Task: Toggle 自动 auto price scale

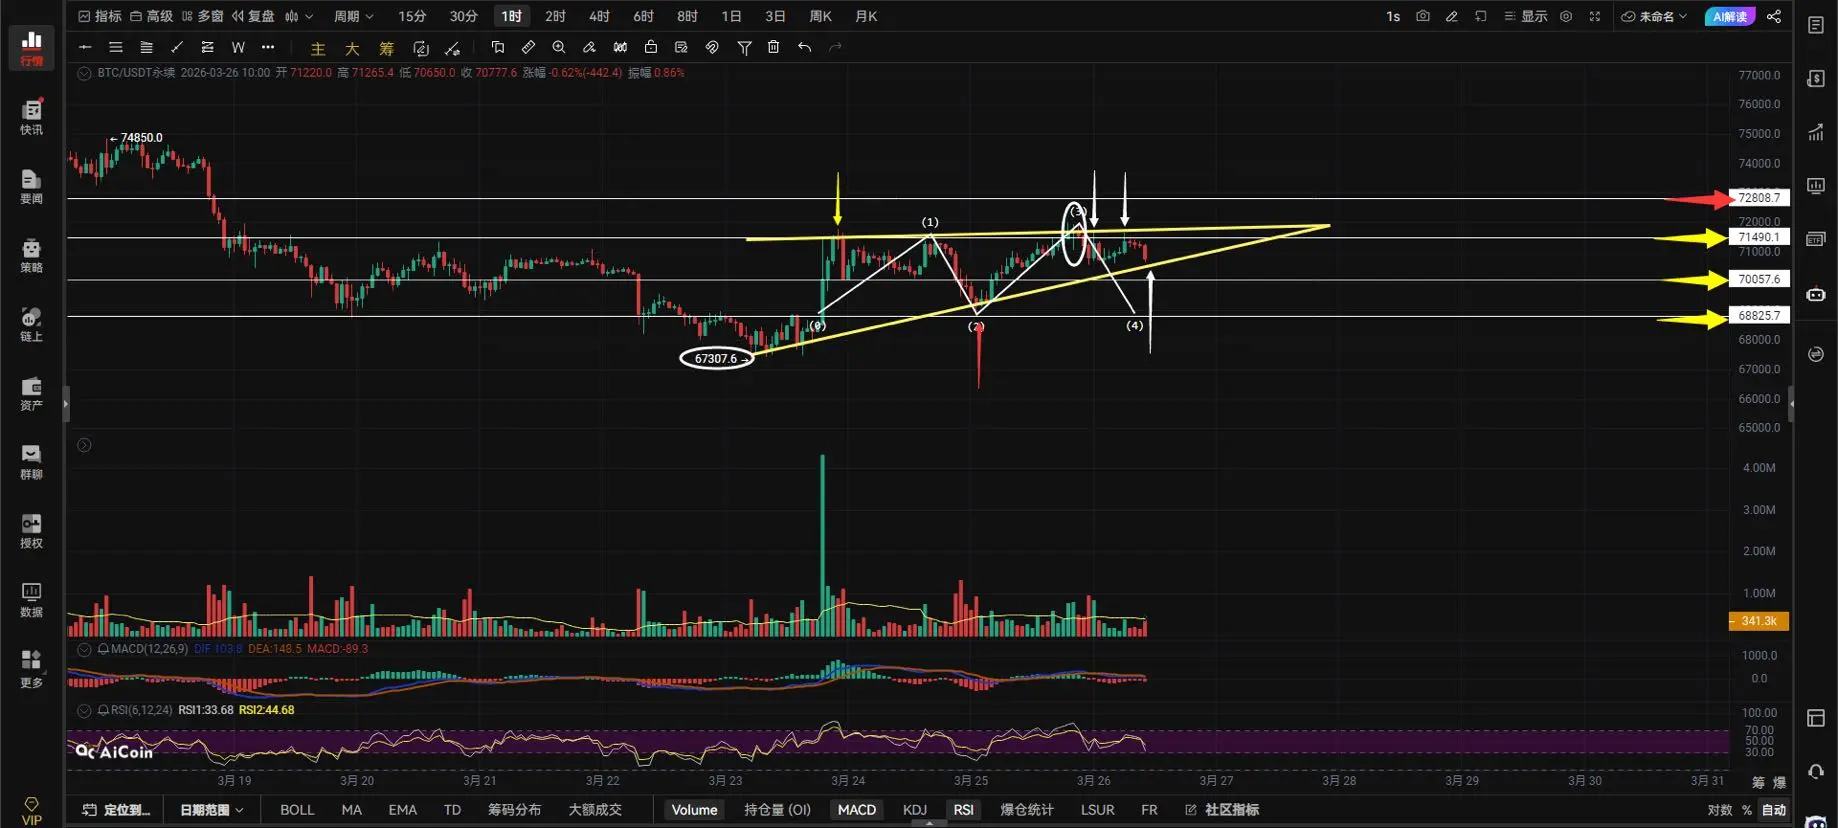Action: tap(1774, 810)
